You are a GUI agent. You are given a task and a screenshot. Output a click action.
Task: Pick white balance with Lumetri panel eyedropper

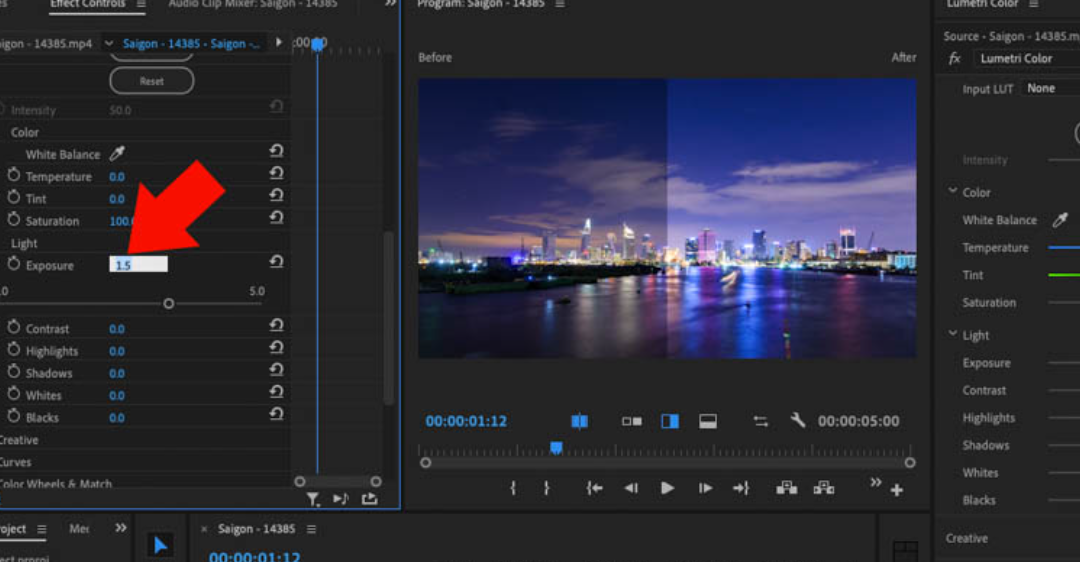click(x=1060, y=220)
